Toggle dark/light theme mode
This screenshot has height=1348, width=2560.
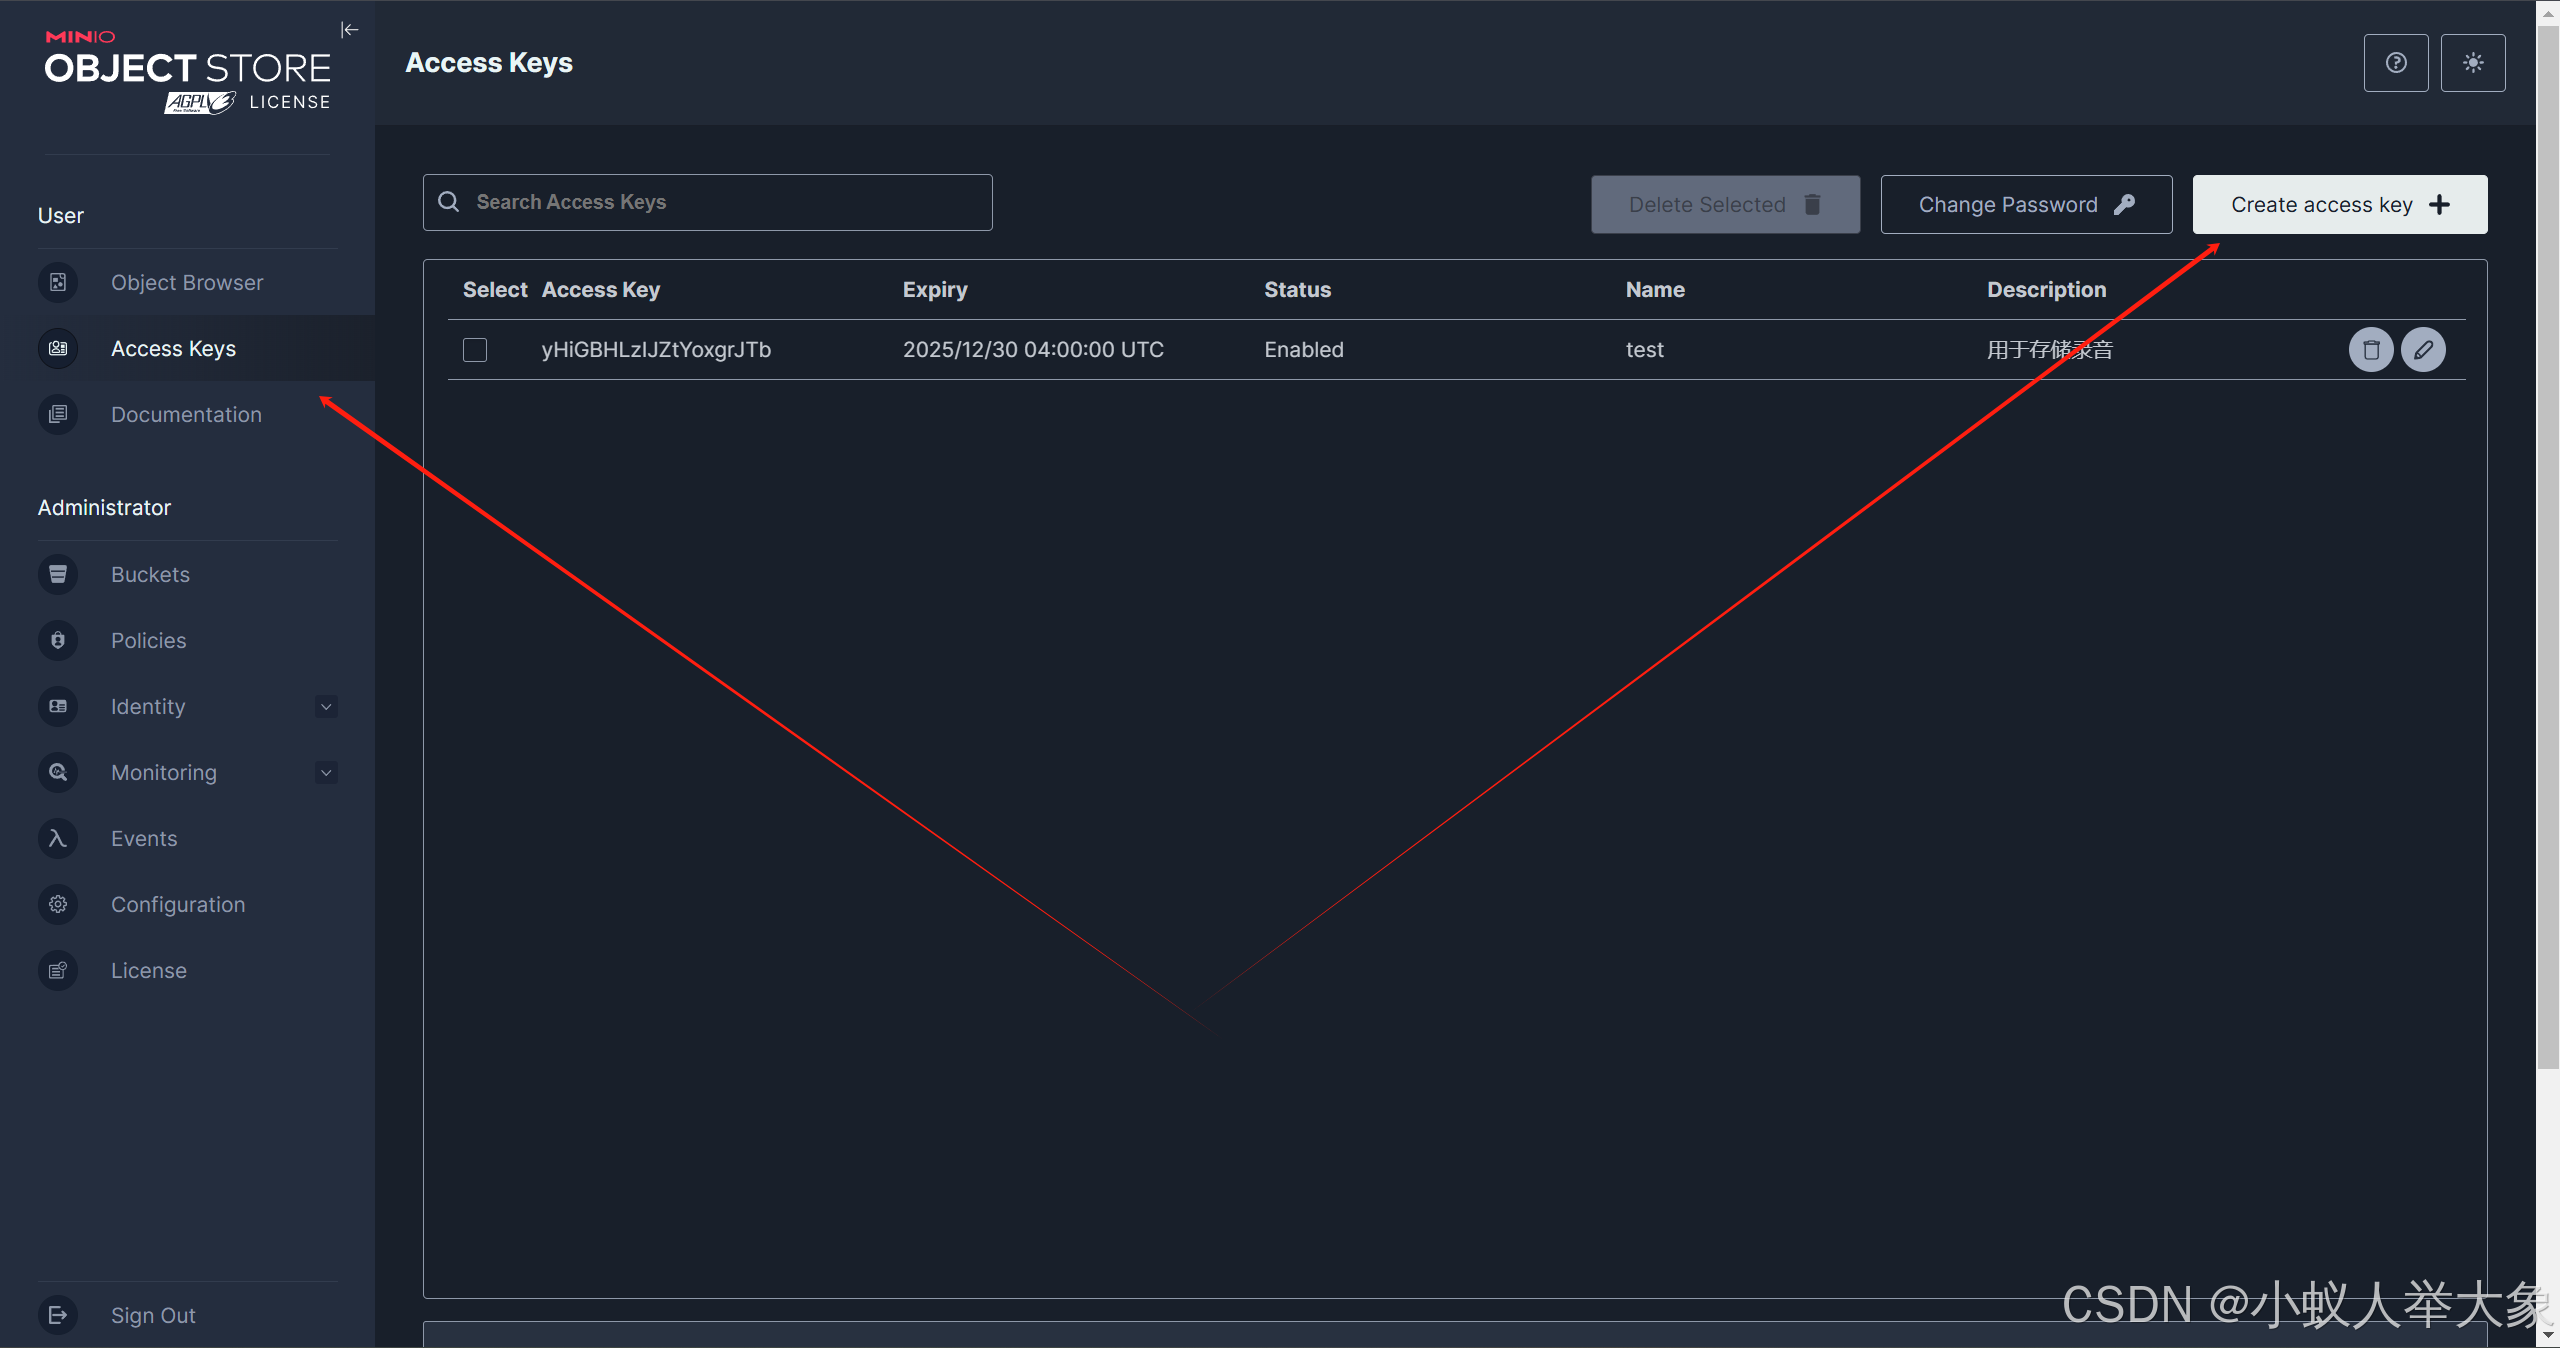click(2472, 63)
